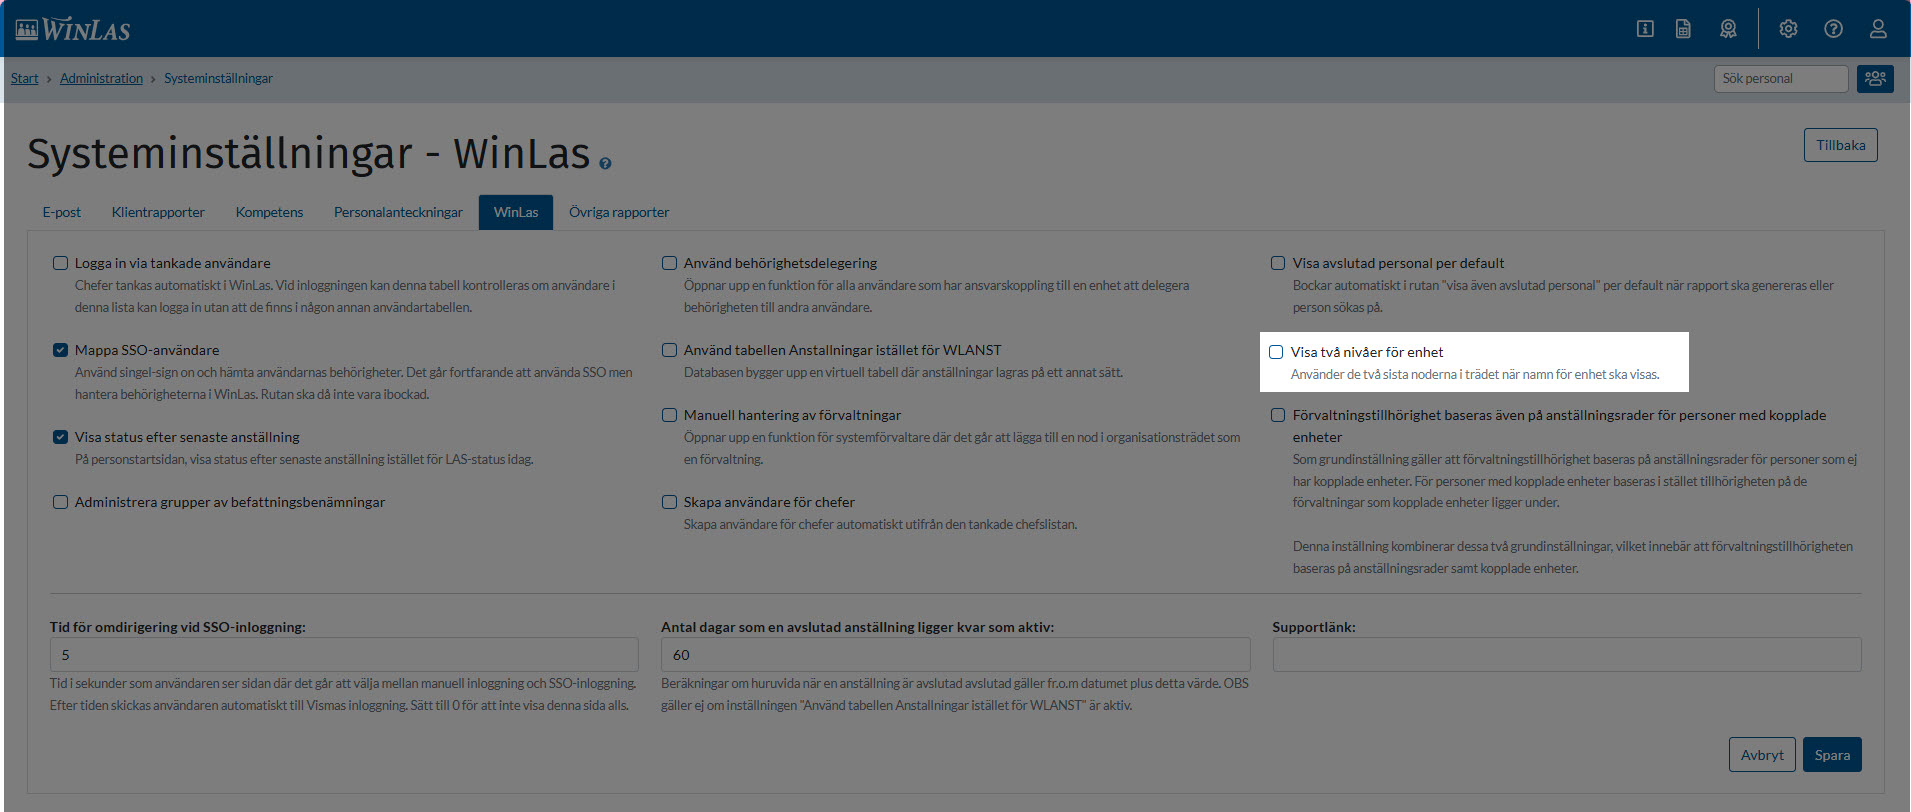This screenshot has height=812, width=1911.
Task: Switch to the E-post tab
Action: point(61,212)
